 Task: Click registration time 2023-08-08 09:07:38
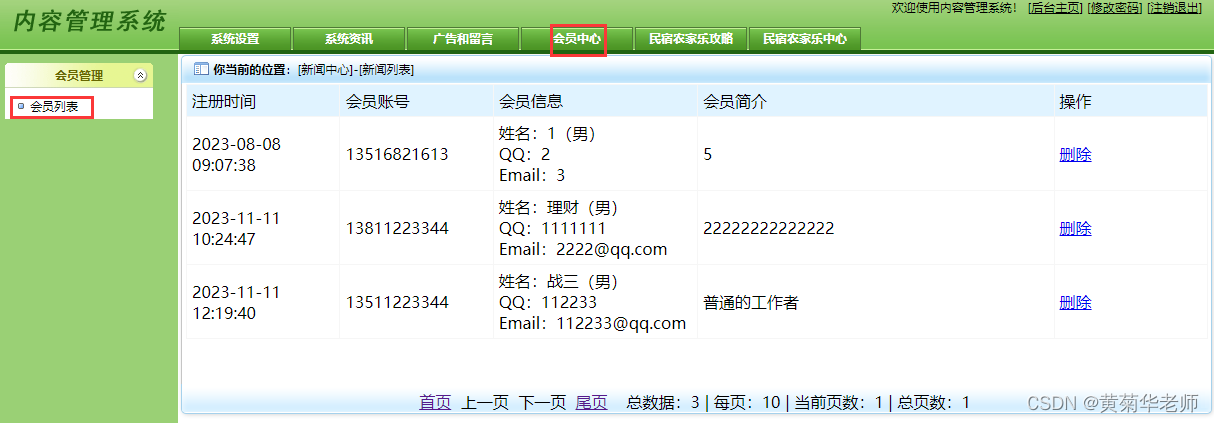[x=237, y=154]
